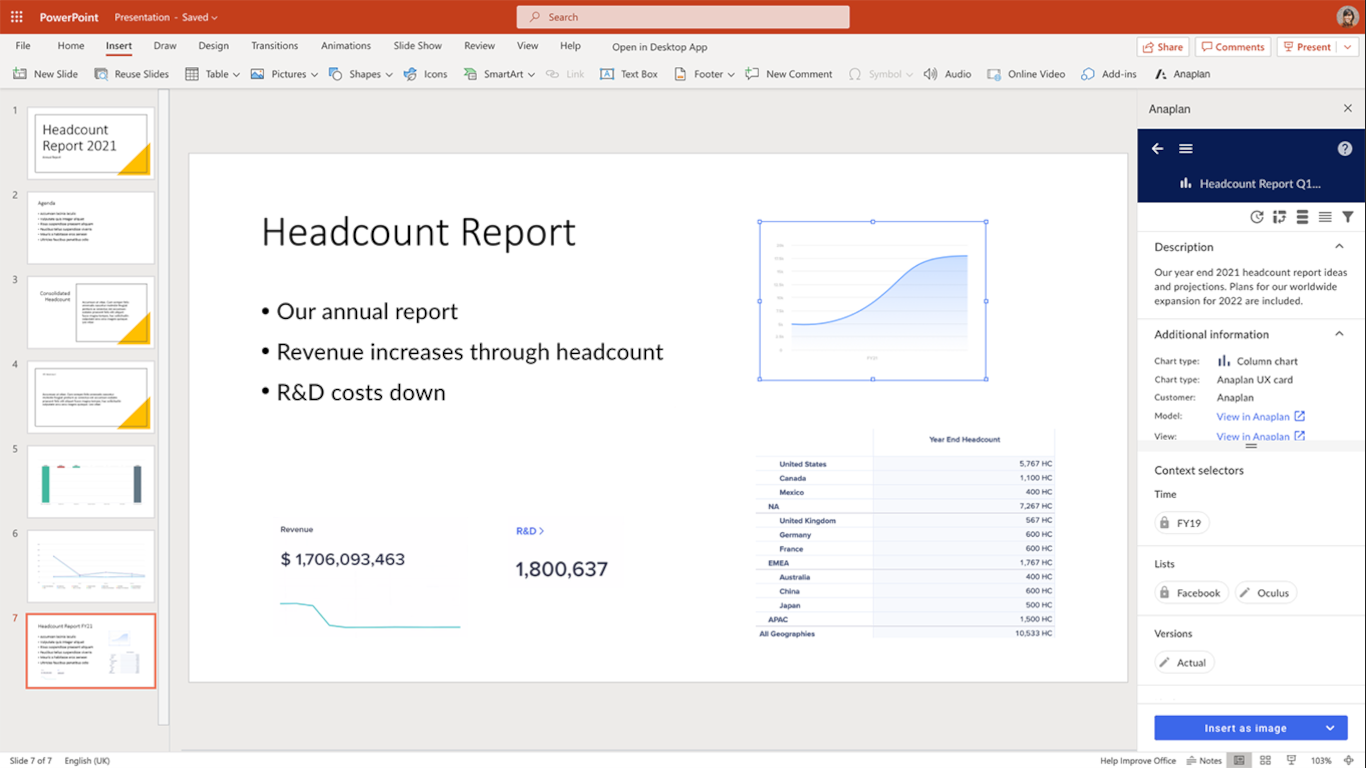Open the app launcher waffle icon

click(17, 17)
